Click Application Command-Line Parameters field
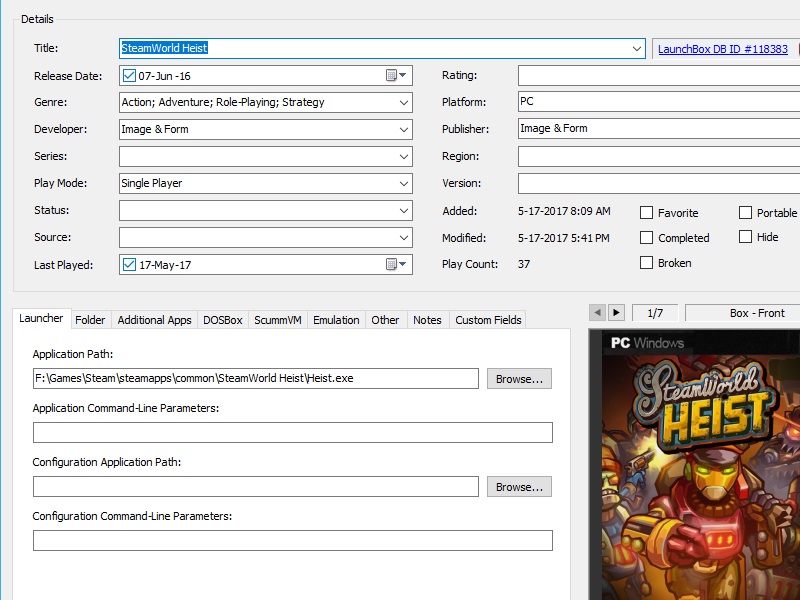 (293, 433)
